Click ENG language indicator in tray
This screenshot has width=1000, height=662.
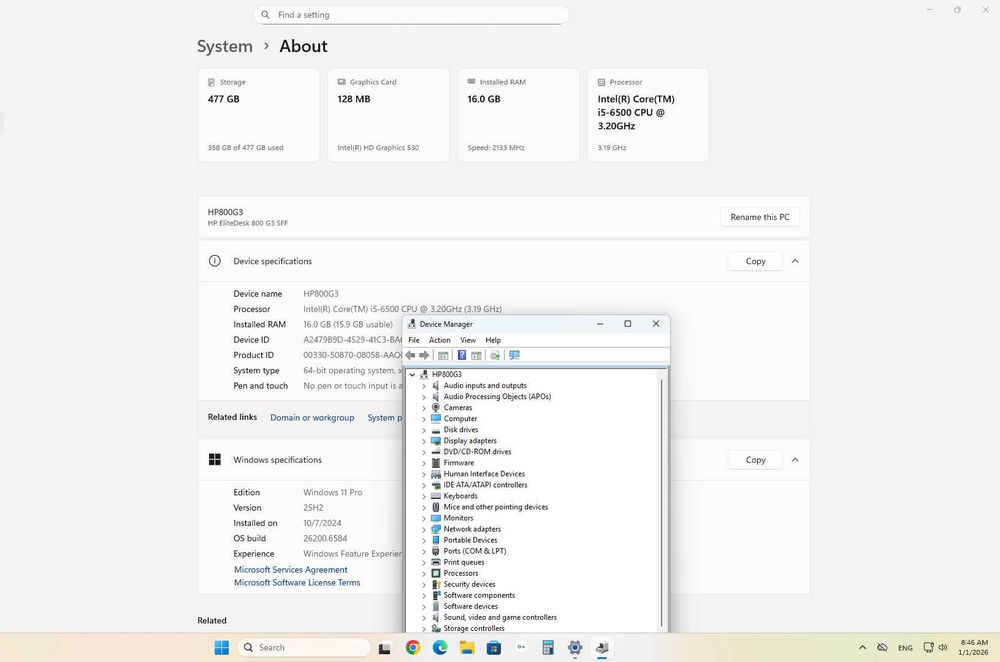pyautogui.click(x=905, y=647)
